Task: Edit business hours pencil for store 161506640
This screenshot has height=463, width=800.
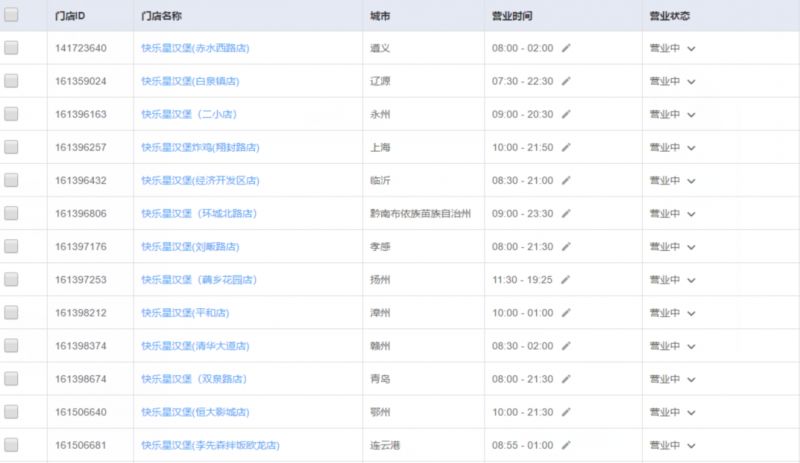Action: tap(566, 412)
